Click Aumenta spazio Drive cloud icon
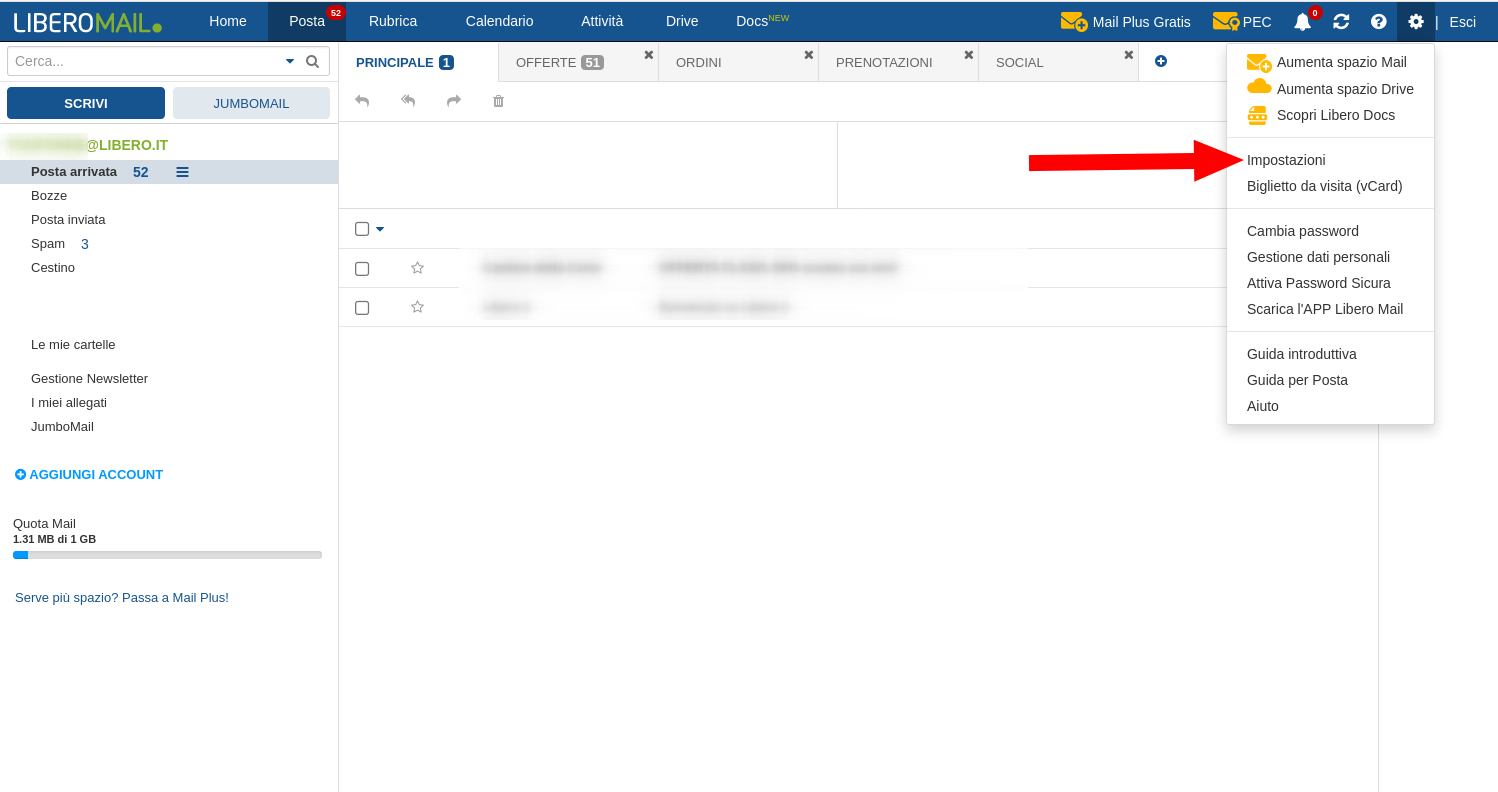This screenshot has width=1498, height=792. [x=1259, y=87]
